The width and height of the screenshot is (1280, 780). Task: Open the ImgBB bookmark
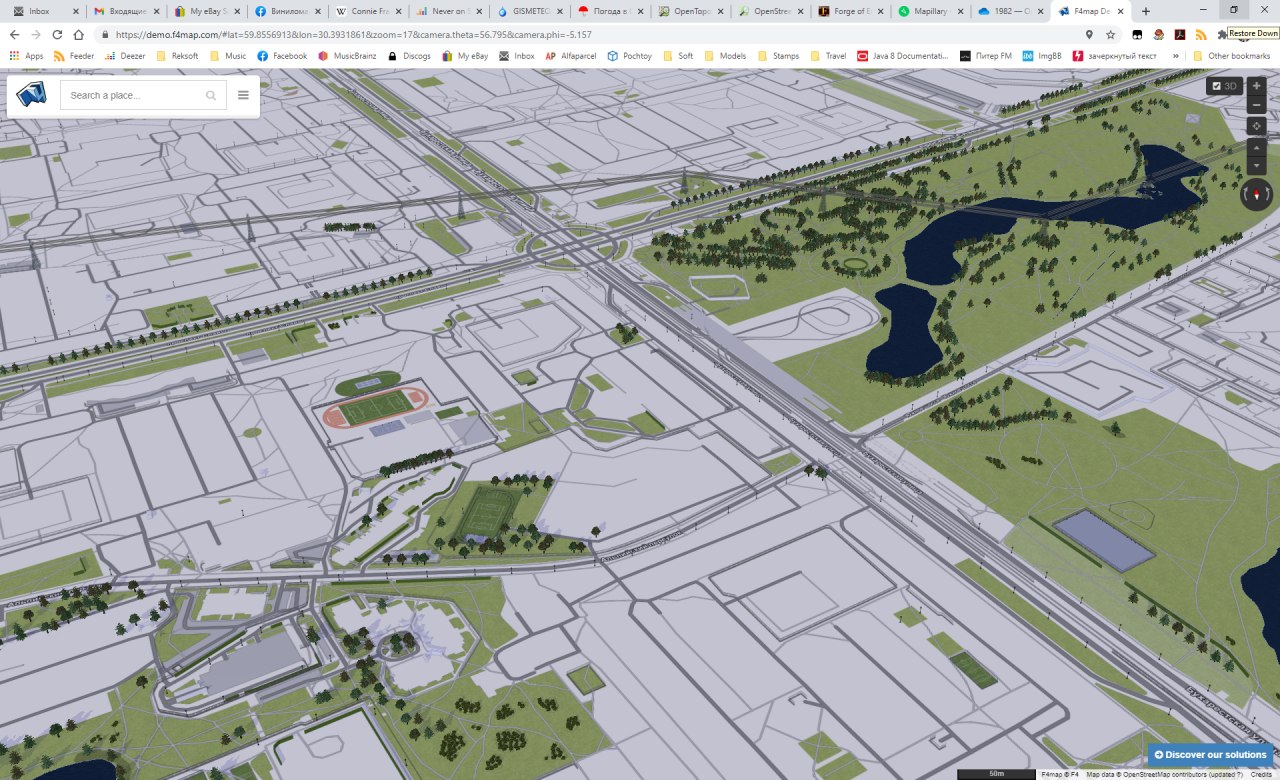[x=1042, y=56]
